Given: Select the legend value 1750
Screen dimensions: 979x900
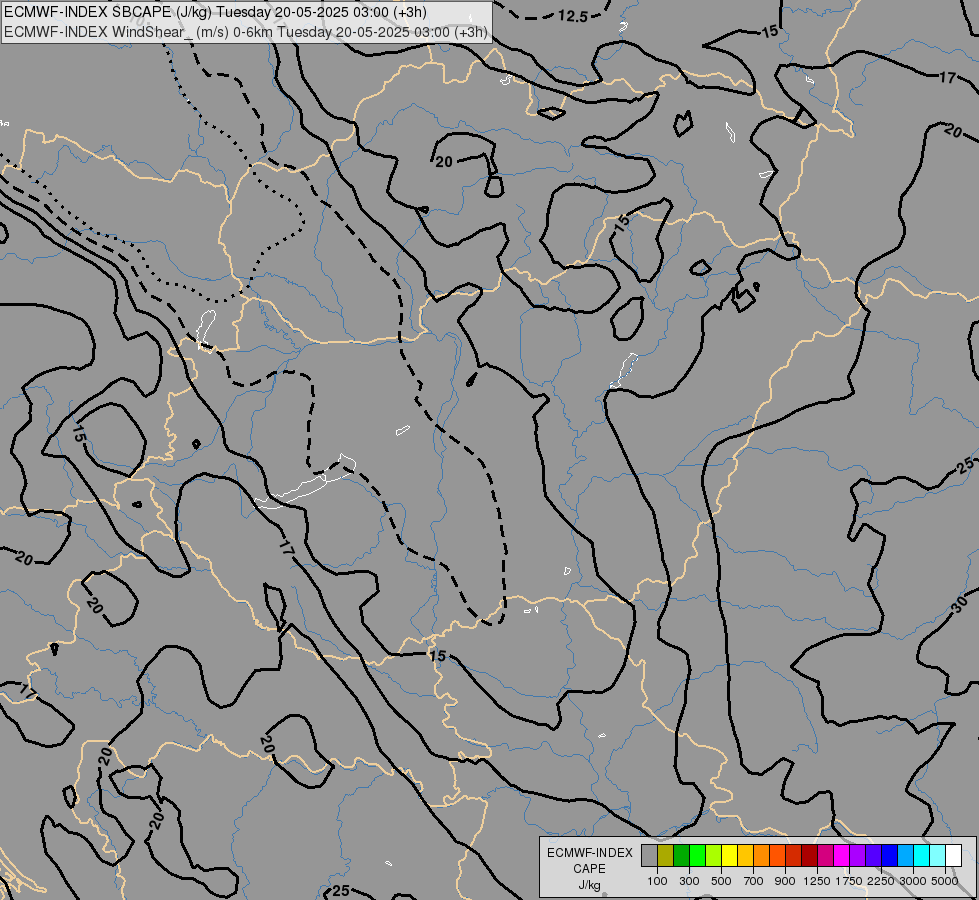Looking at the screenshot, I should tap(849, 881).
